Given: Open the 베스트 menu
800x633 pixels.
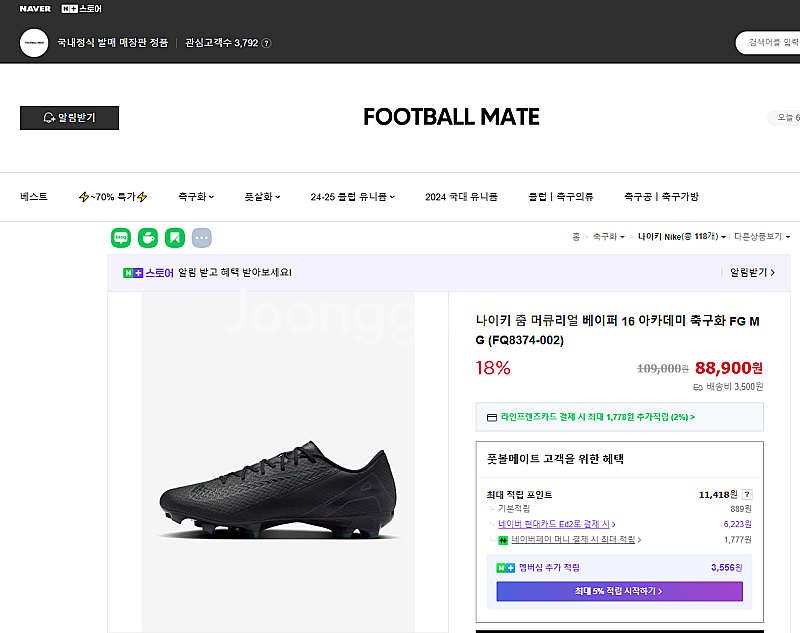Looking at the screenshot, I should tap(34, 197).
